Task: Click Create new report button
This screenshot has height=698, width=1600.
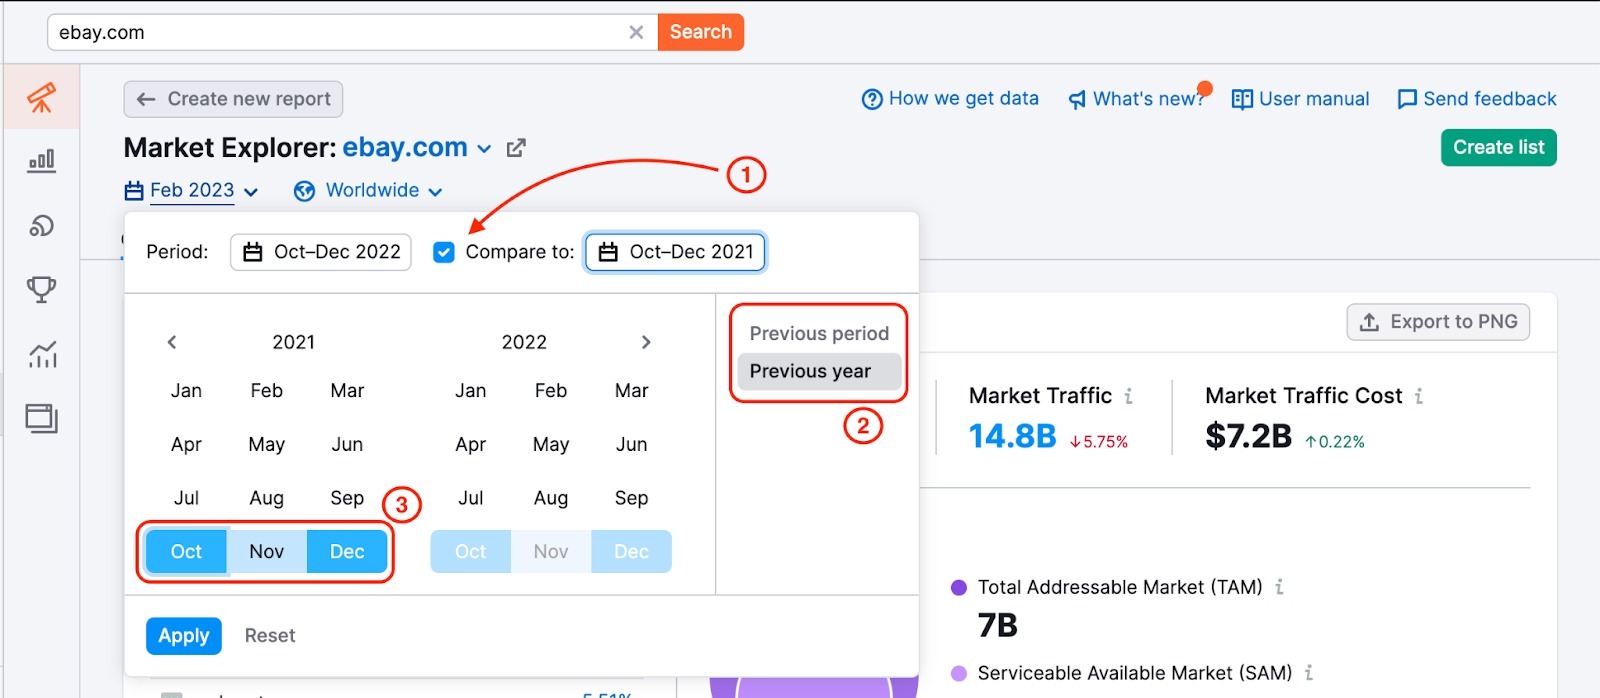Action: click(234, 99)
